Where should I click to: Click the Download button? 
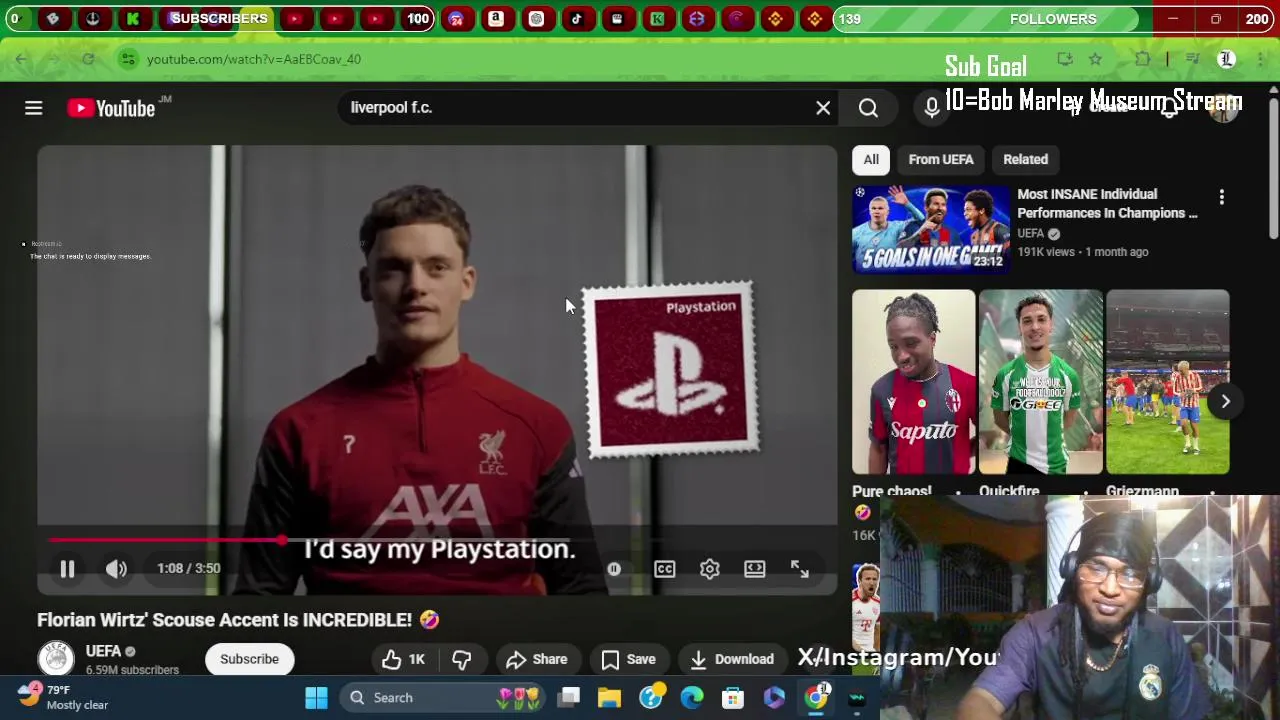coord(732,659)
